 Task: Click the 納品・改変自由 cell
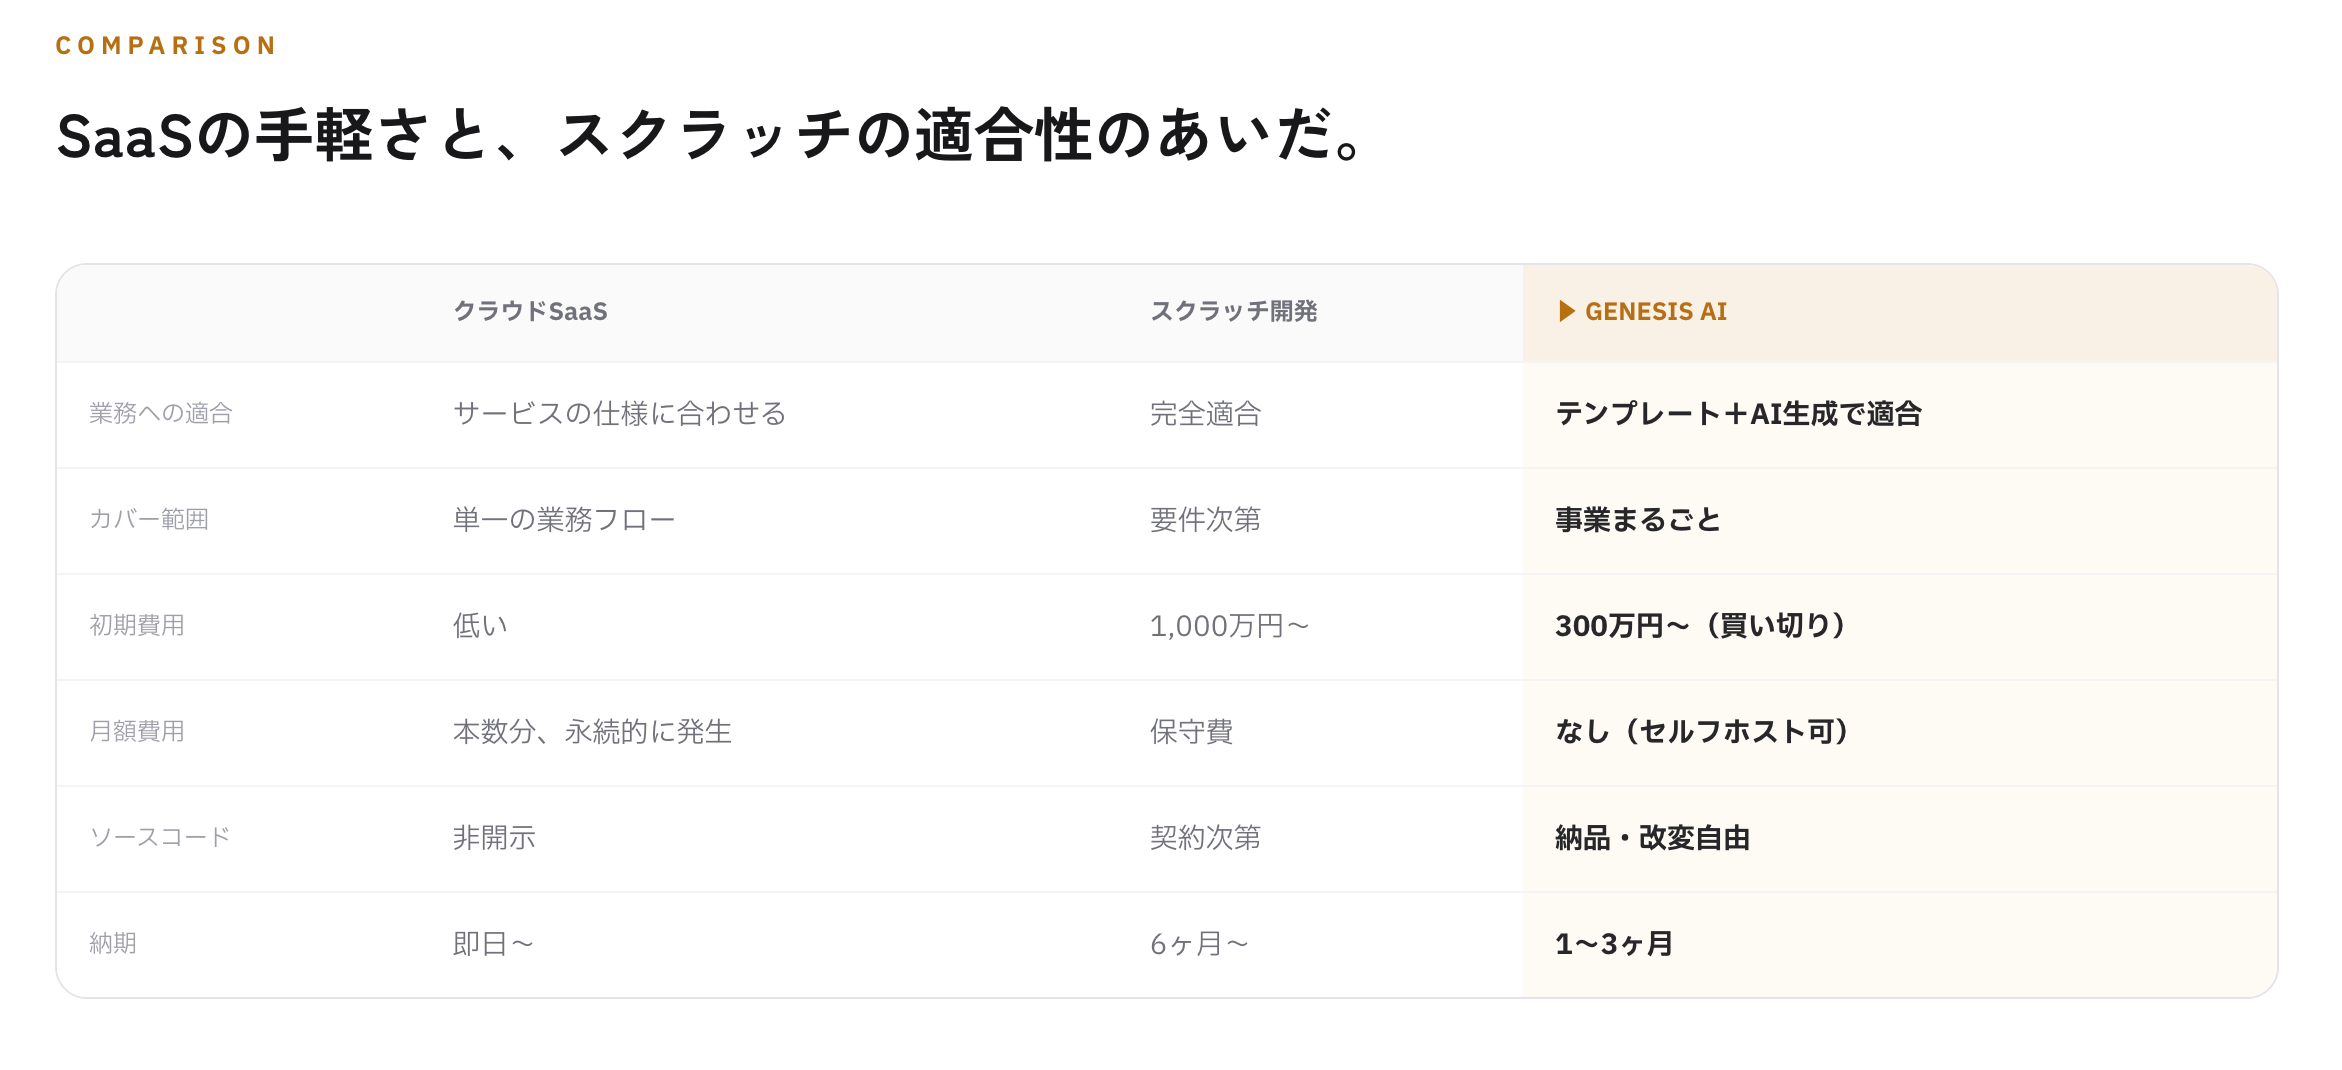point(1652,837)
